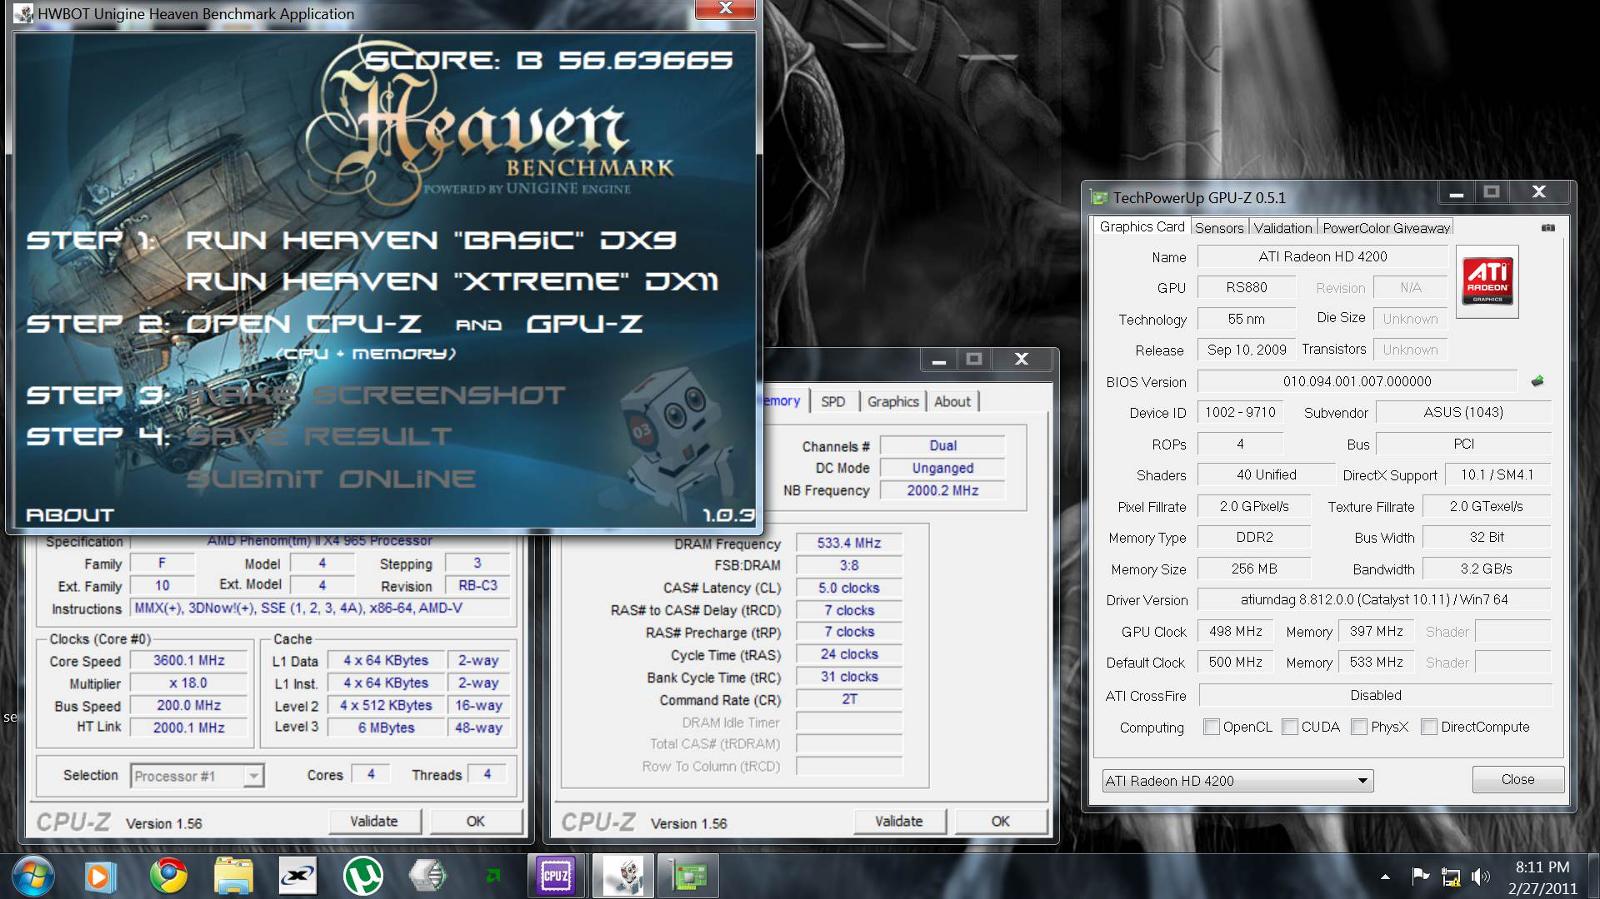Open the taskbar clock and date
1600x899 pixels.
click(x=1542, y=877)
